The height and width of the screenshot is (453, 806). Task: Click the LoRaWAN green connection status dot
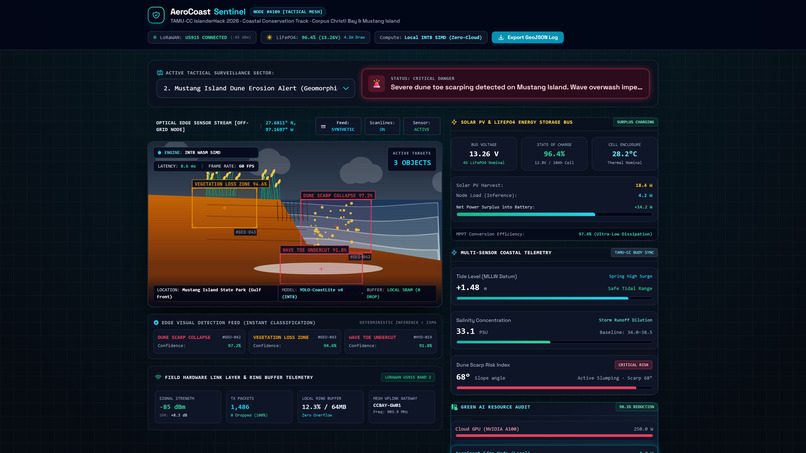click(155, 38)
